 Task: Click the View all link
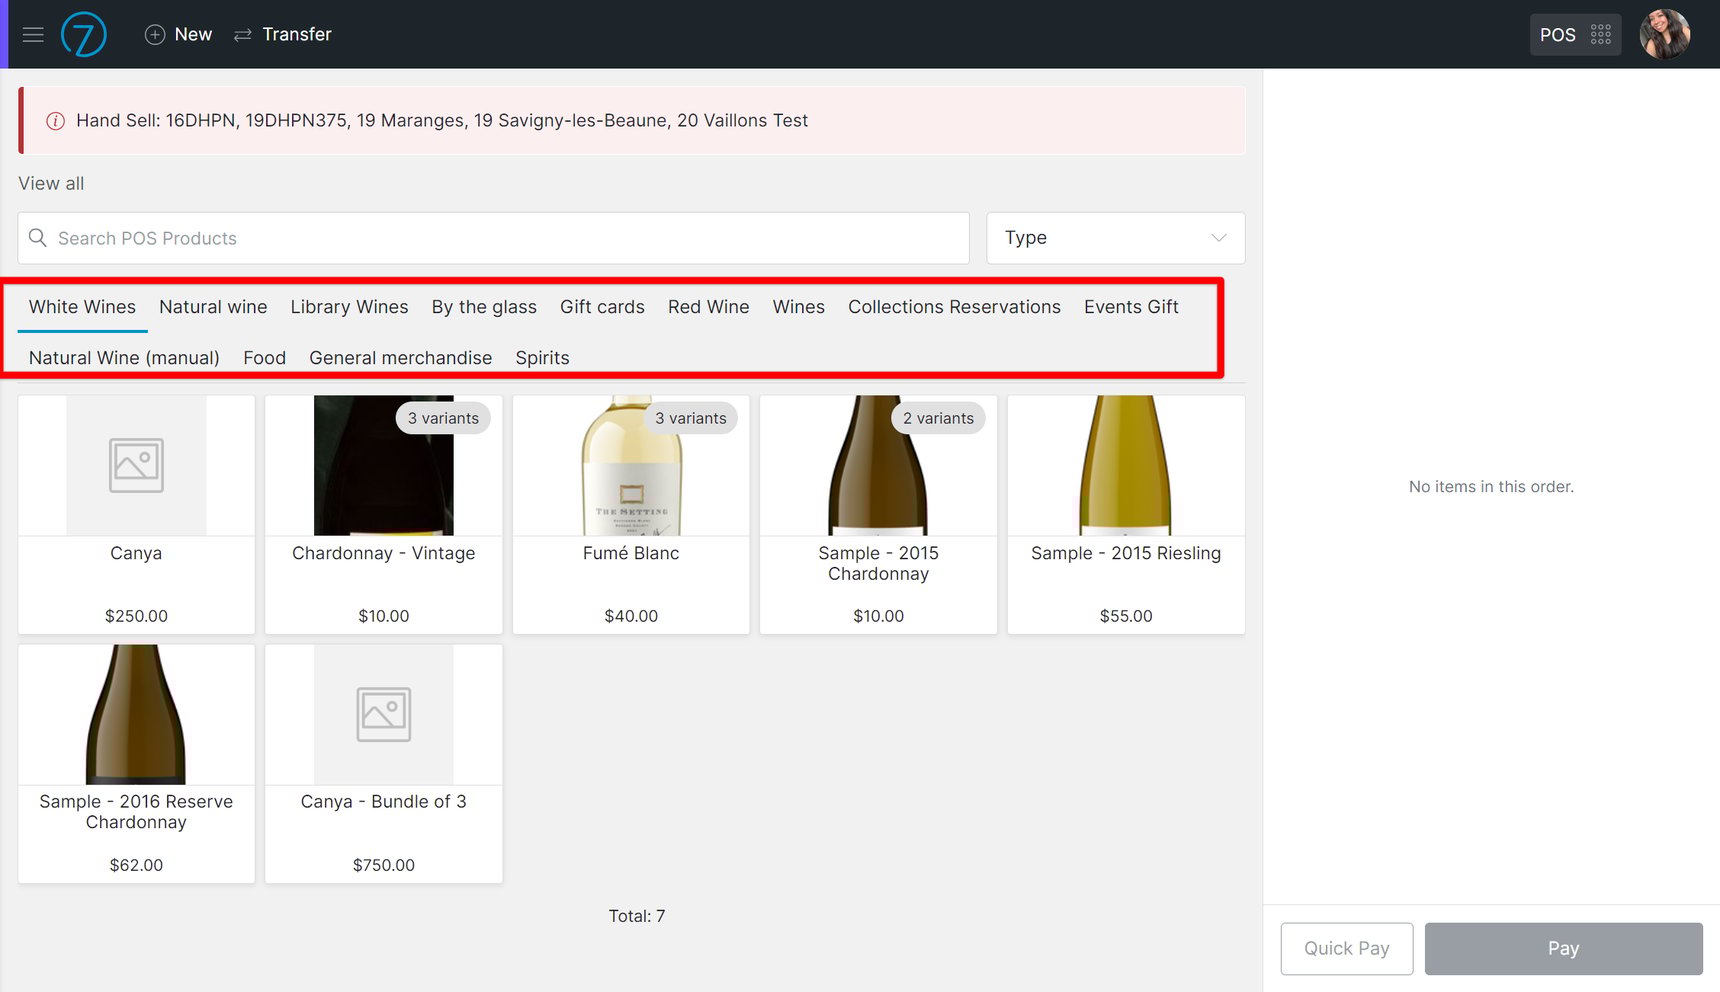50,183
